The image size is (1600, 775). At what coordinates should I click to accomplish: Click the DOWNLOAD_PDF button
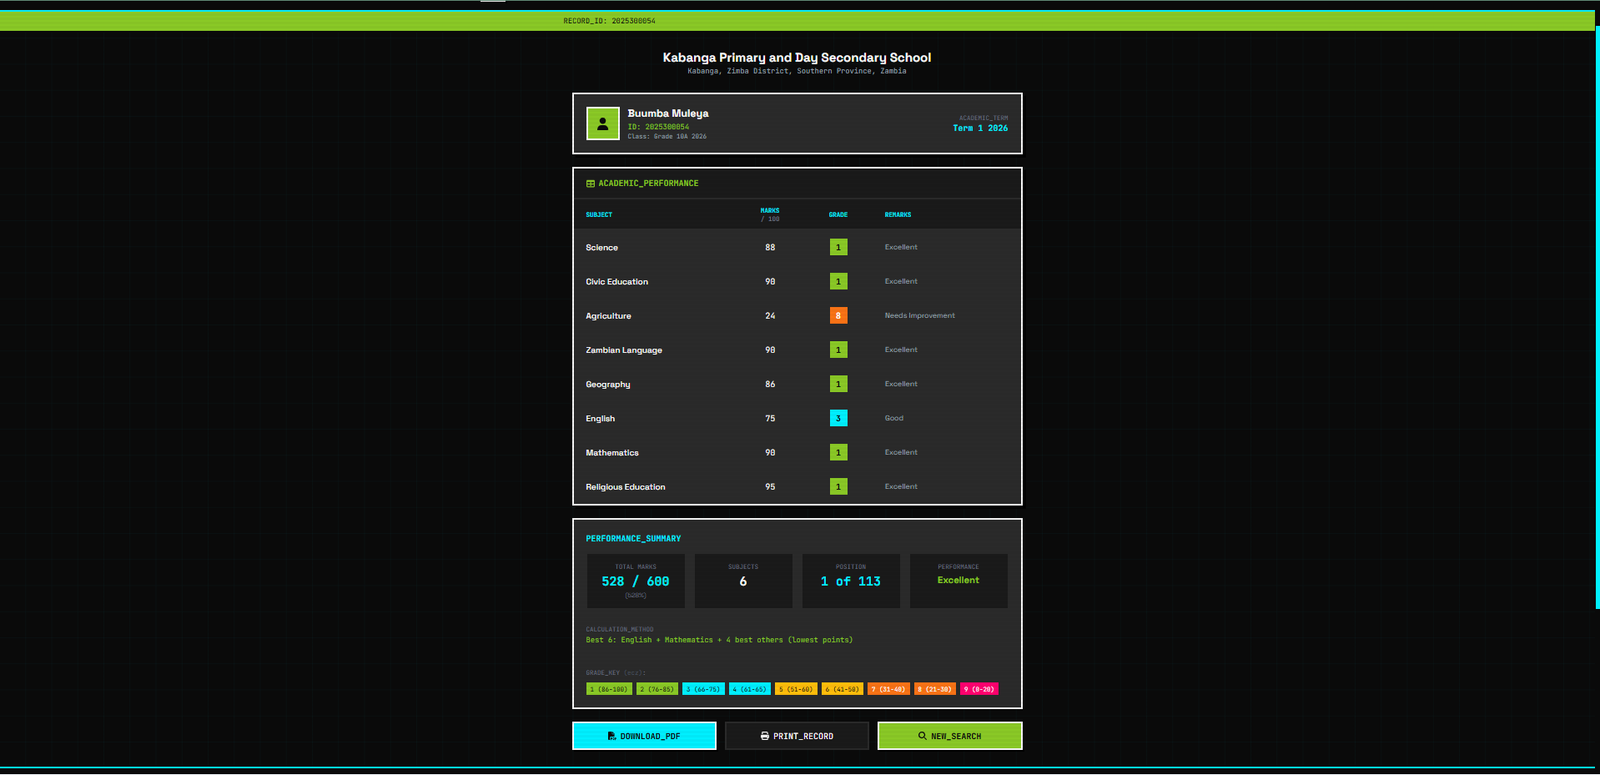tap(644, 736)
